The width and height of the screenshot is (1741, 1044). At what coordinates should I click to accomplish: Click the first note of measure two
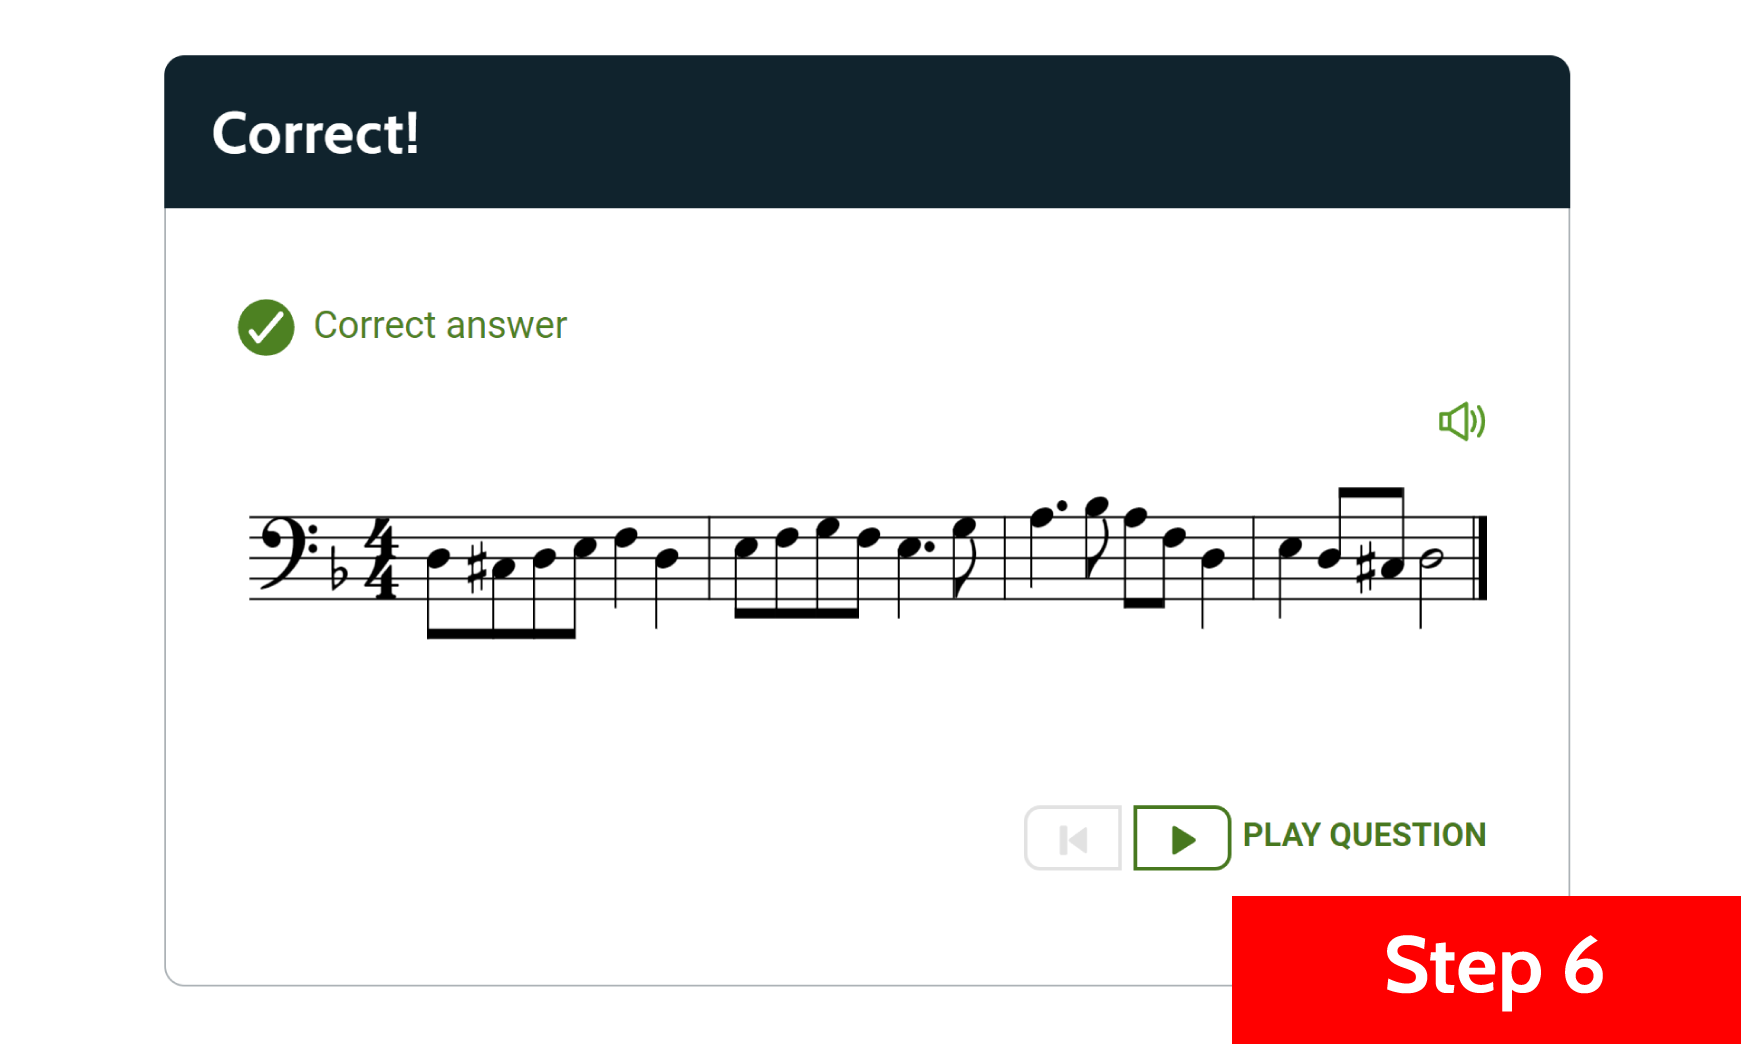[x=746, y=547]
